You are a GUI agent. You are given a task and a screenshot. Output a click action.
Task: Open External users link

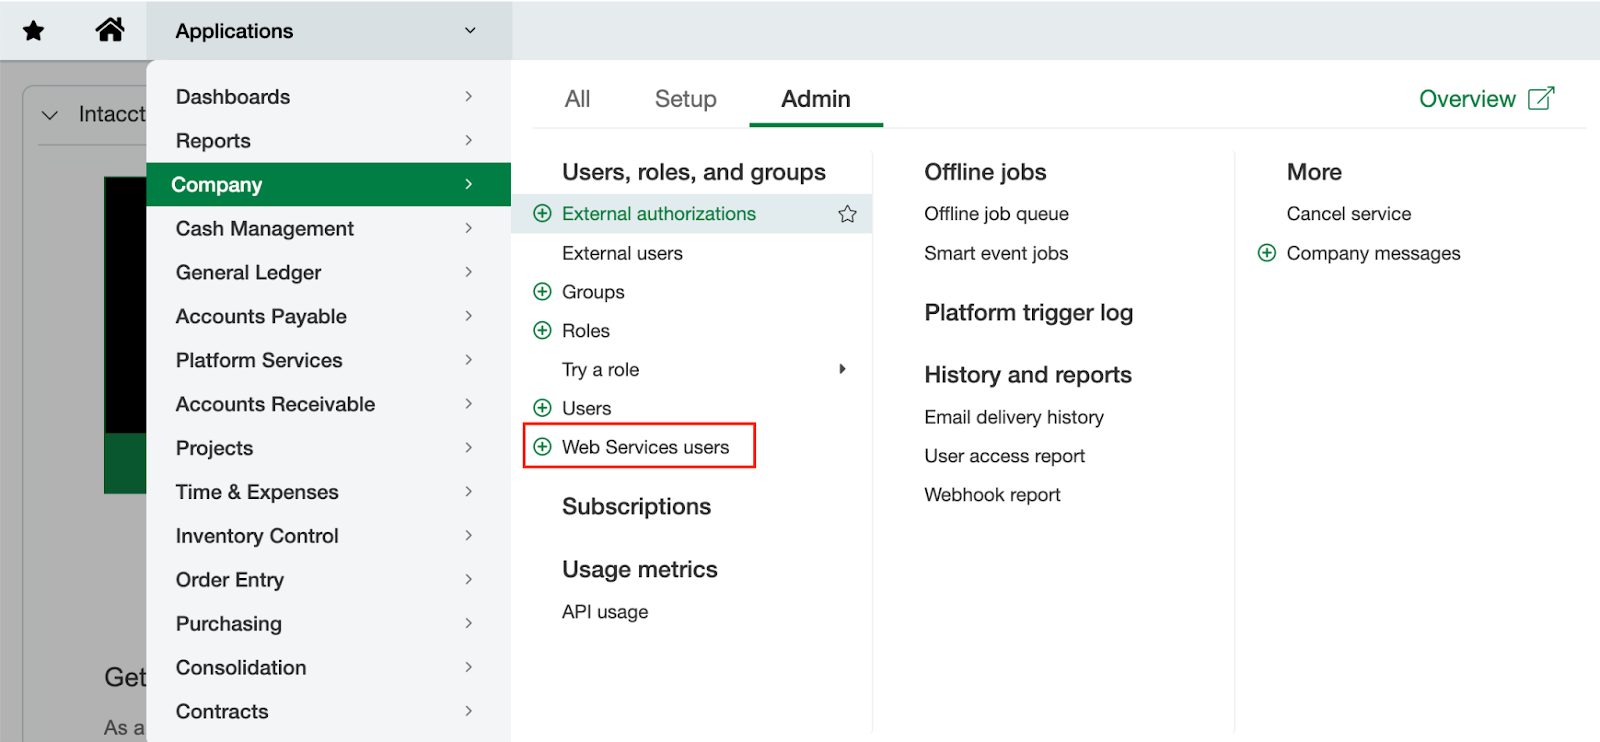[622, 253]
